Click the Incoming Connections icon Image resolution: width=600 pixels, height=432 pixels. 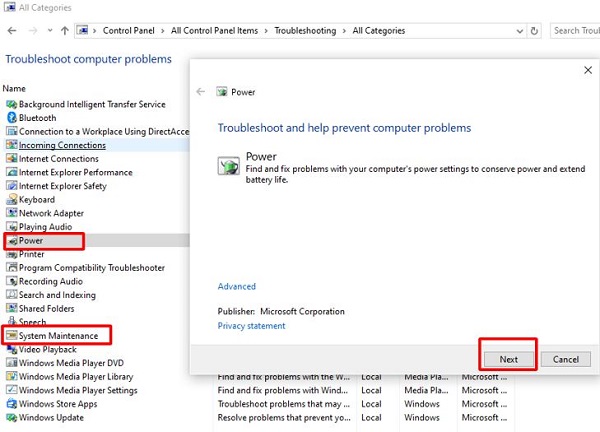point(12,145)
